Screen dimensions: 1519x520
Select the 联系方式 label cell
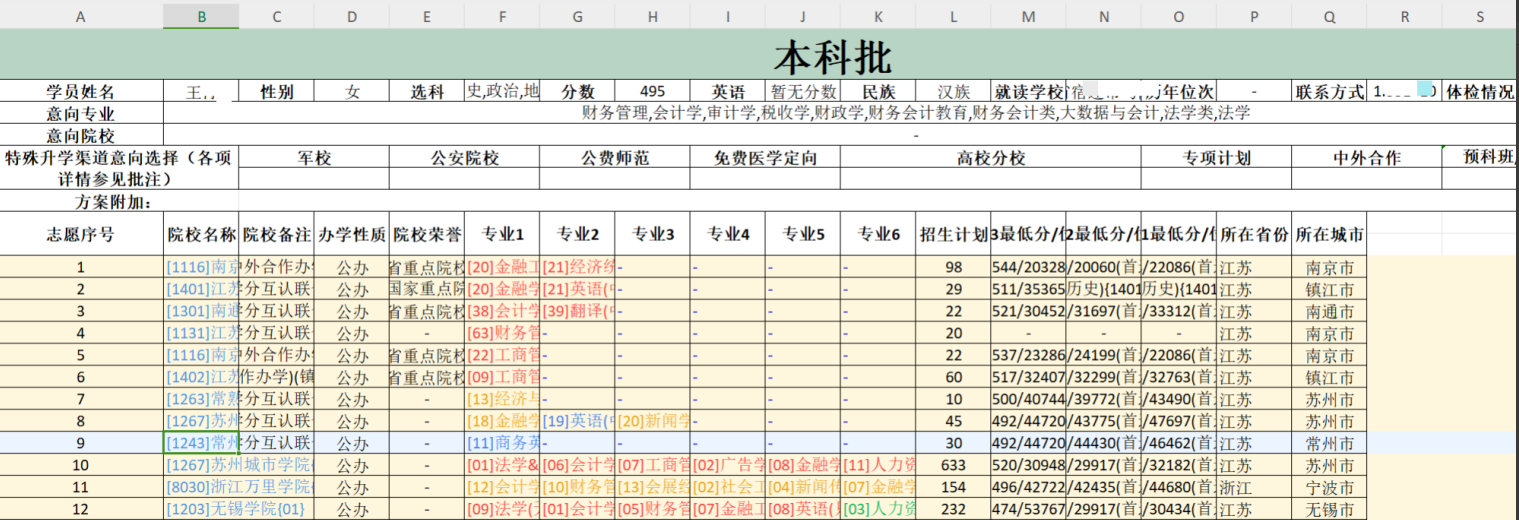[x=1329, y=91]
